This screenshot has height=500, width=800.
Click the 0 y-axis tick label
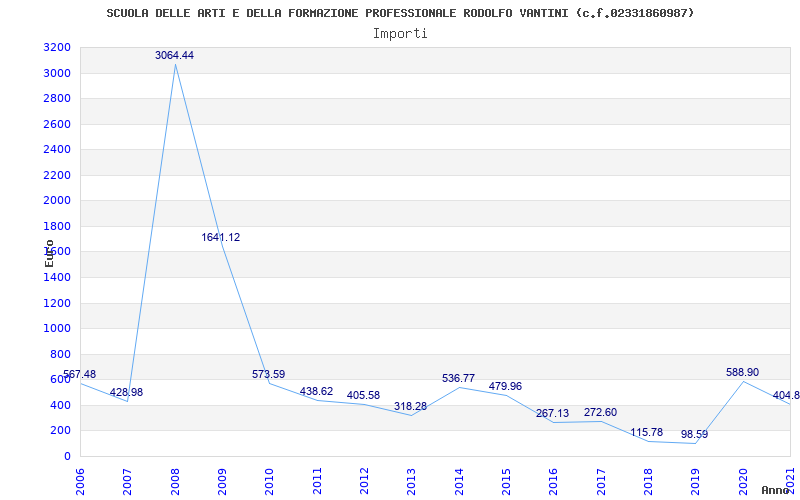tap(67, 456)
